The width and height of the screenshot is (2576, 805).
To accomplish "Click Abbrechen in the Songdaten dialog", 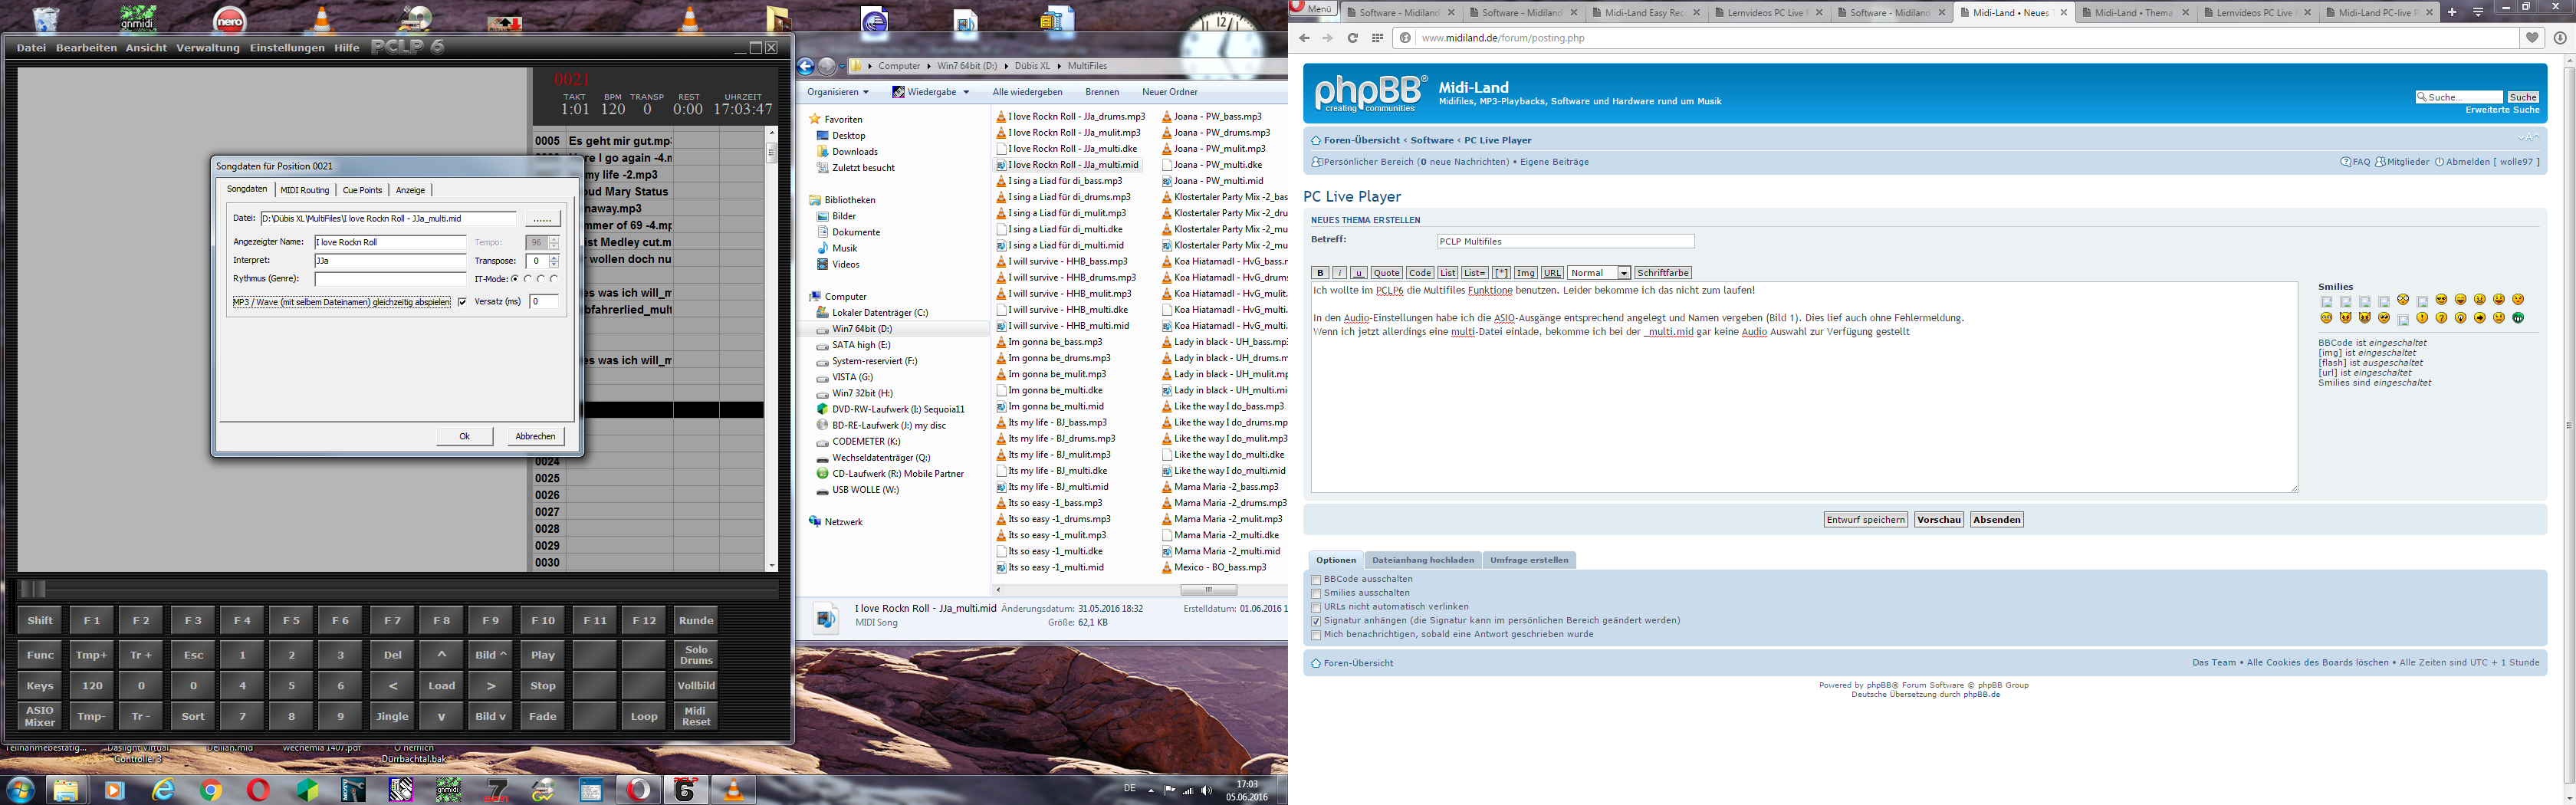I will pyautogui.click(x=535, y=436).
